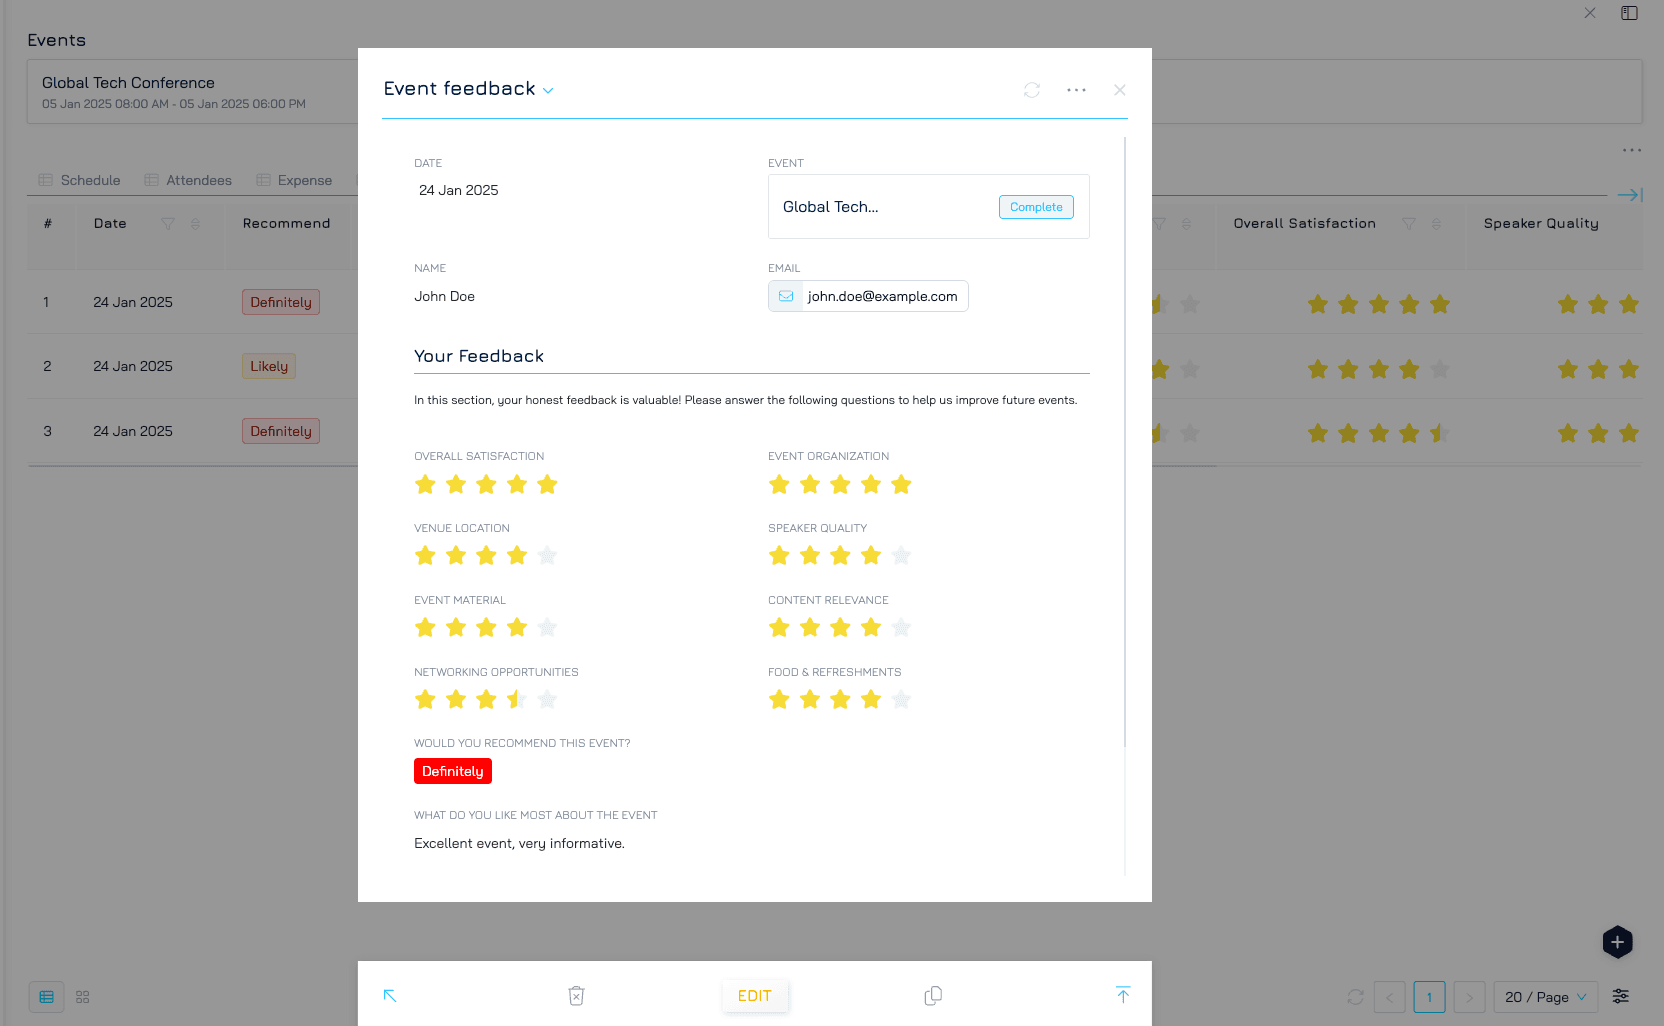The height and width of the screenshot is (1026, 1664).
Task: Click the diagonal arrow icon at bottom left of dialog
Action: (x=390, y=996)
